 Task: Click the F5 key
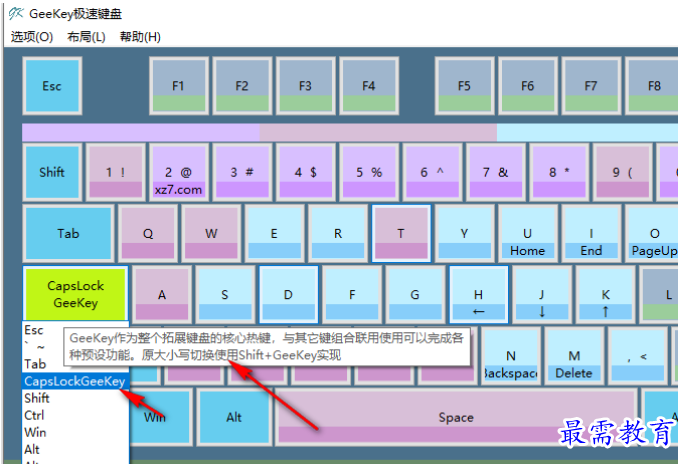point(464,86)
